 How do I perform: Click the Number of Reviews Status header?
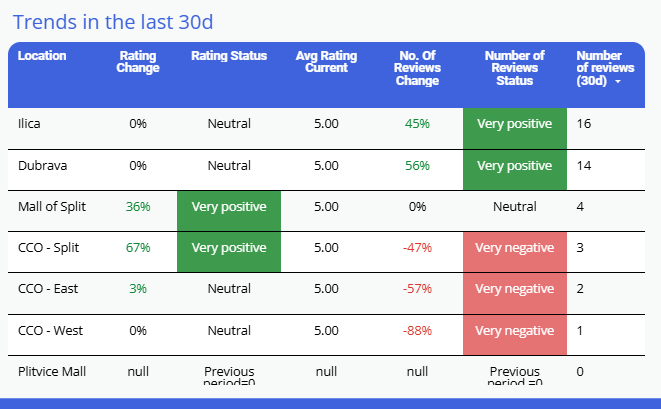pos(515,68)
